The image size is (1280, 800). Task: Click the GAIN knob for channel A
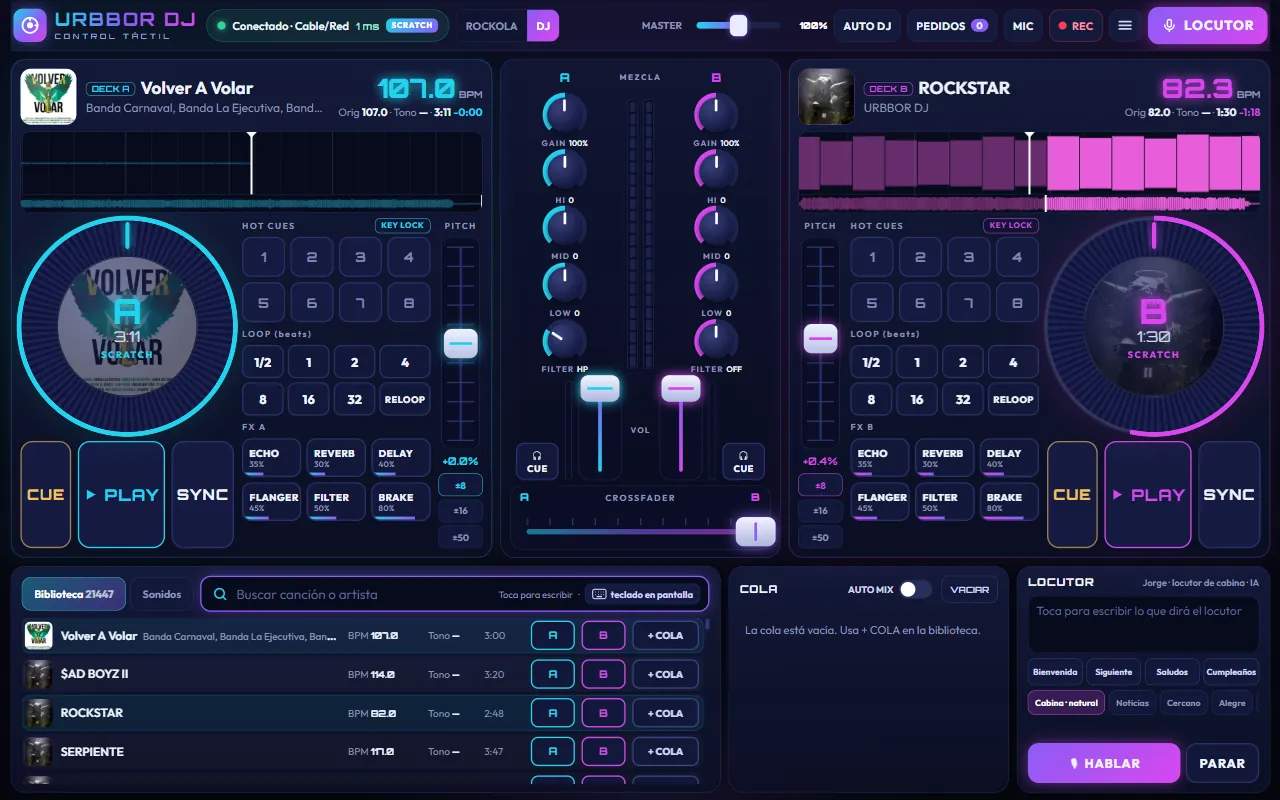point(564,113)
